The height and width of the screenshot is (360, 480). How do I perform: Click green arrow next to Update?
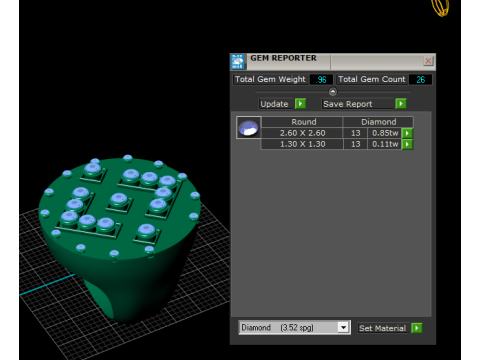pyautogui.click(x=300, y=104)
